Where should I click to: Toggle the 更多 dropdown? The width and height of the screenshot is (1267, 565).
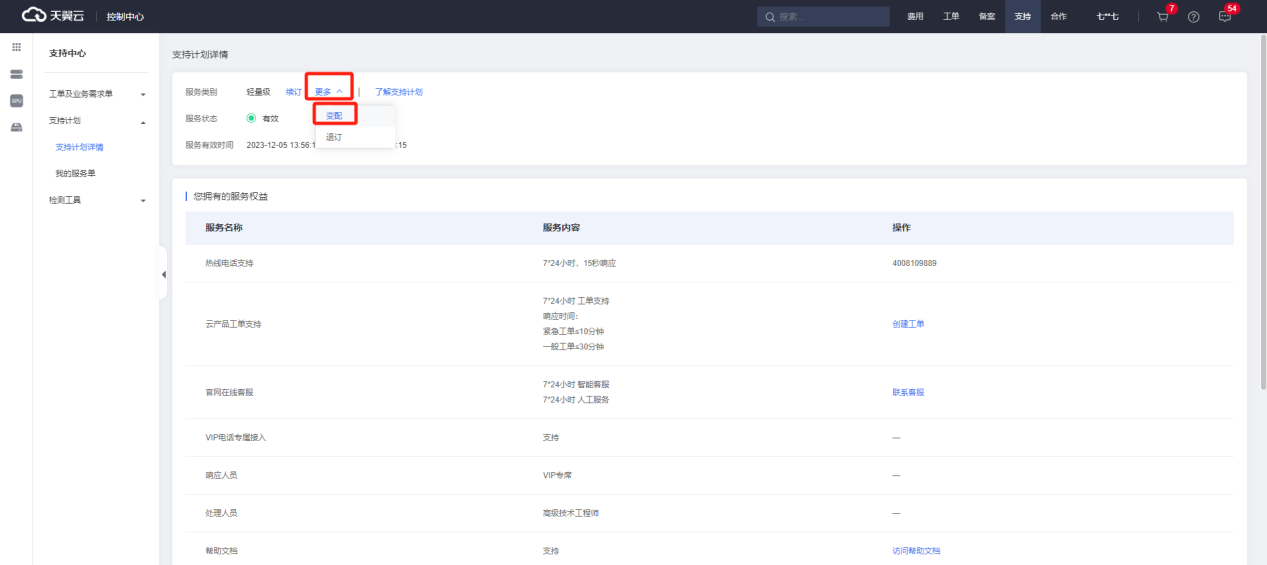click(329, 91)
